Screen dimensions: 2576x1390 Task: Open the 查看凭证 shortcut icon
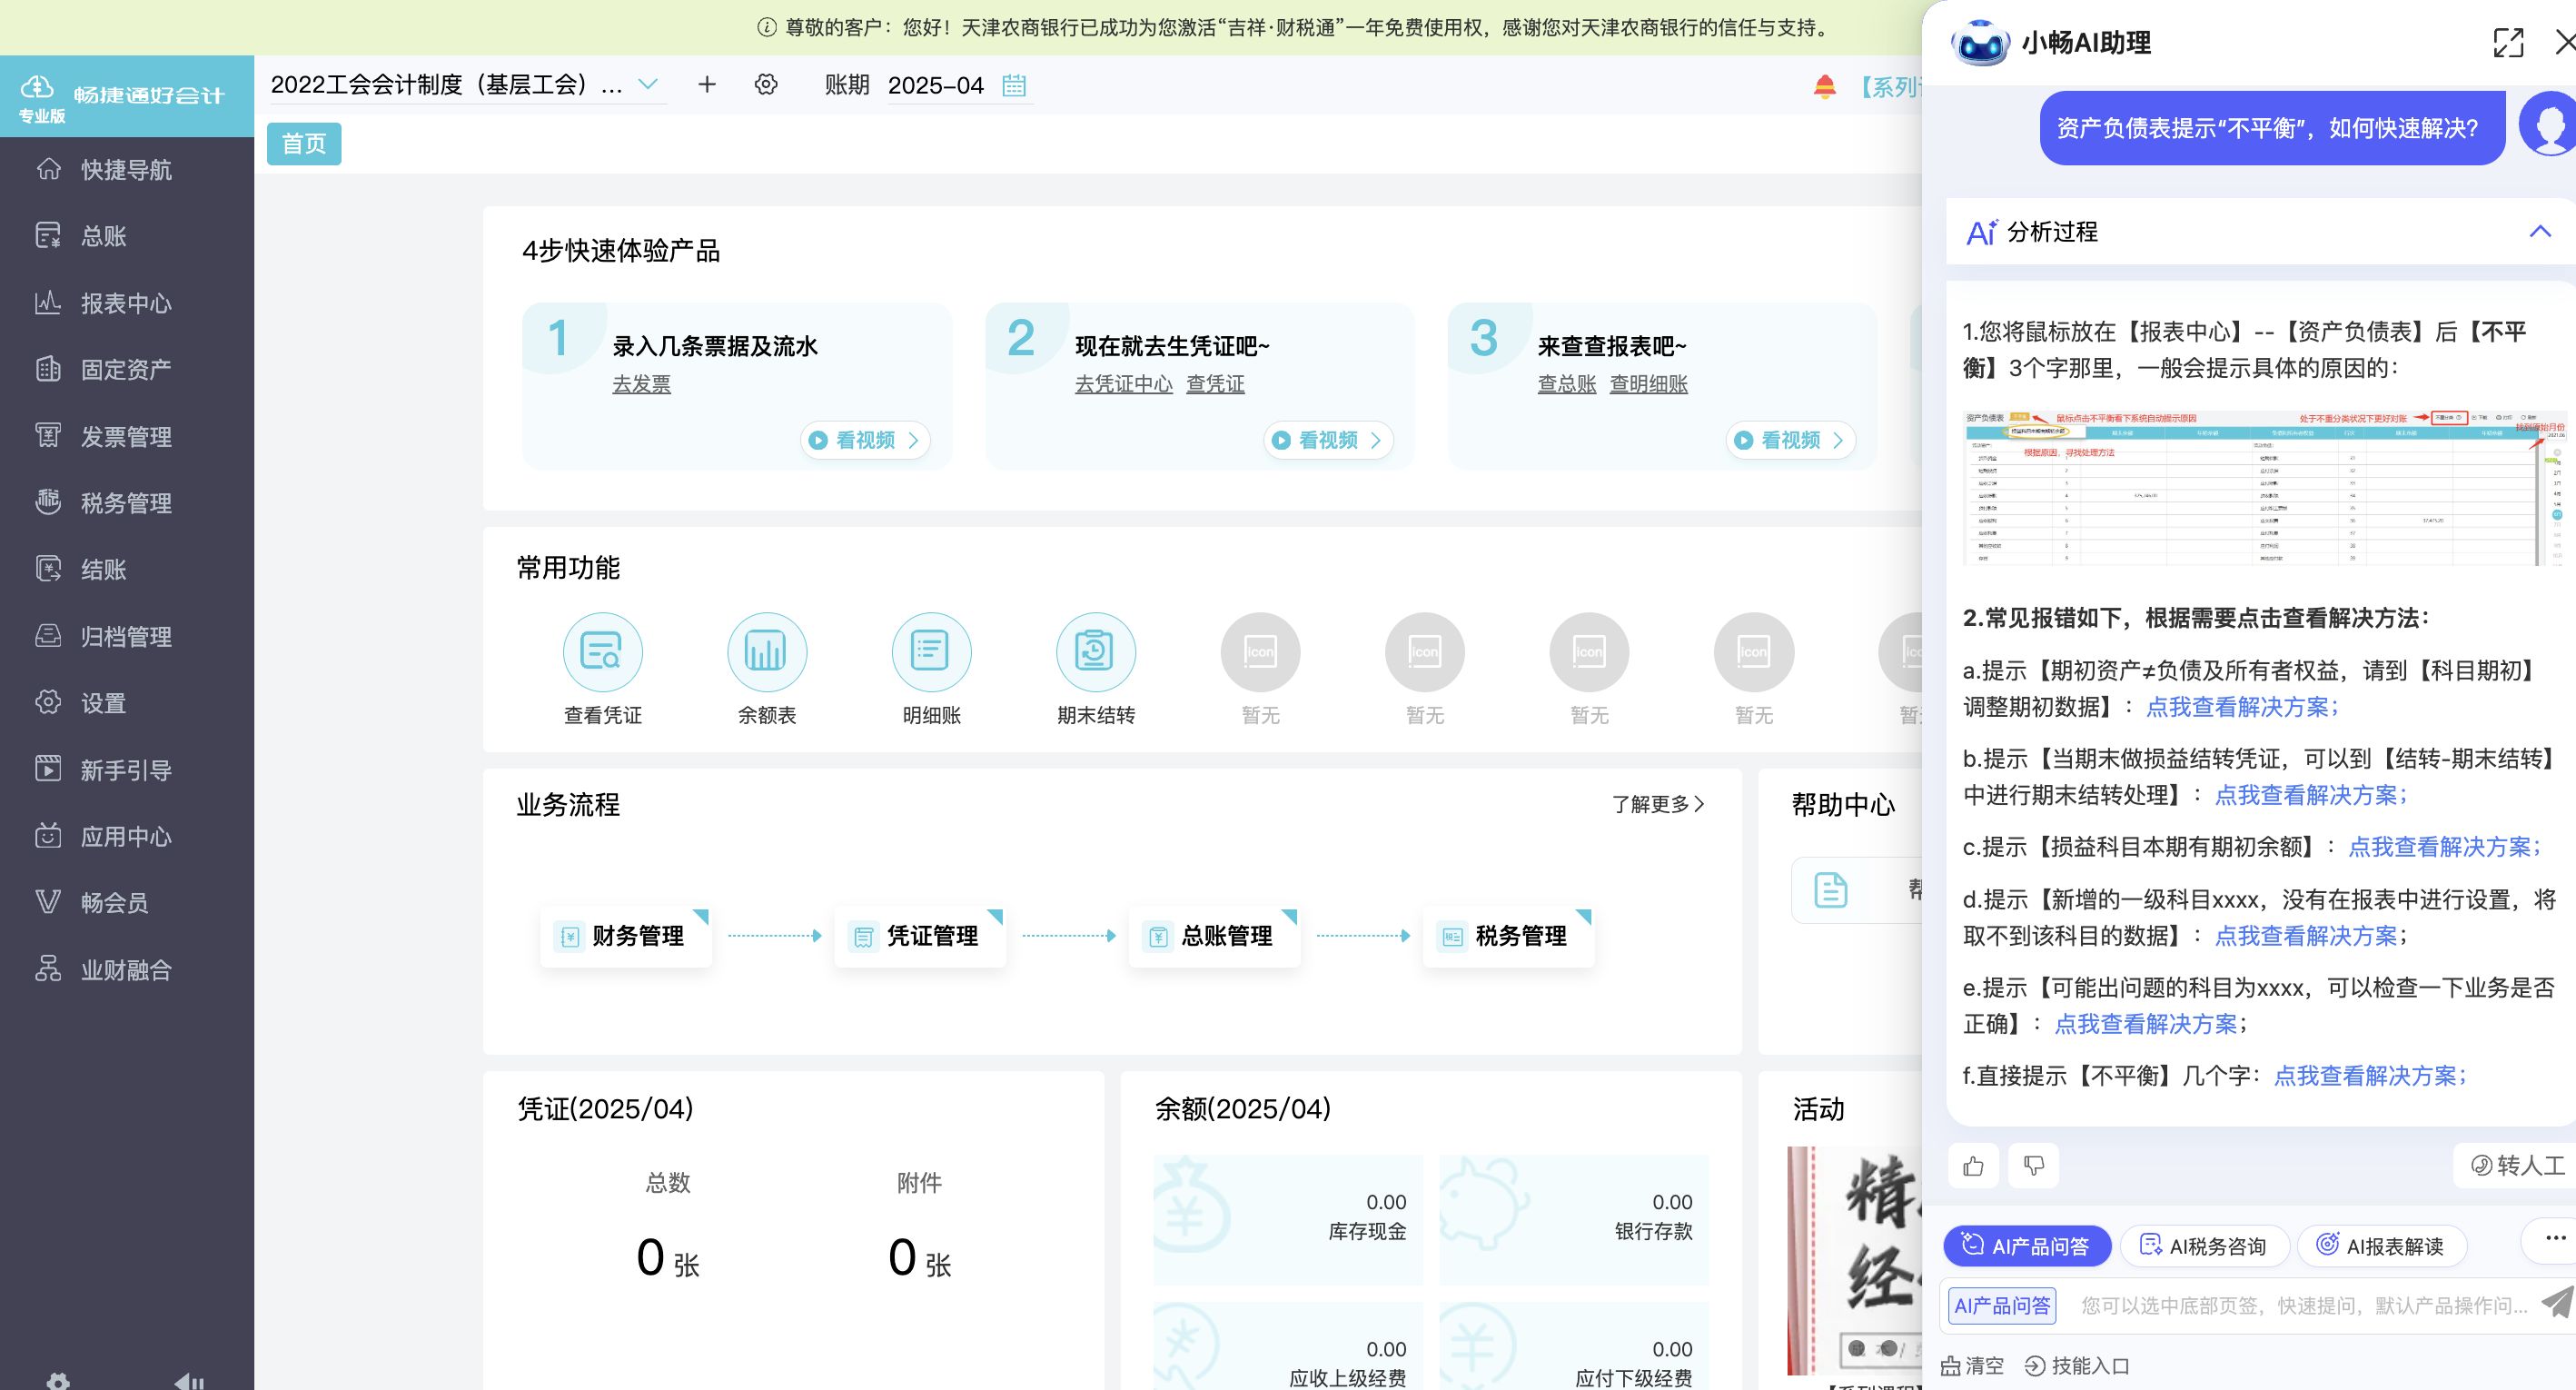tap(602, 653)
